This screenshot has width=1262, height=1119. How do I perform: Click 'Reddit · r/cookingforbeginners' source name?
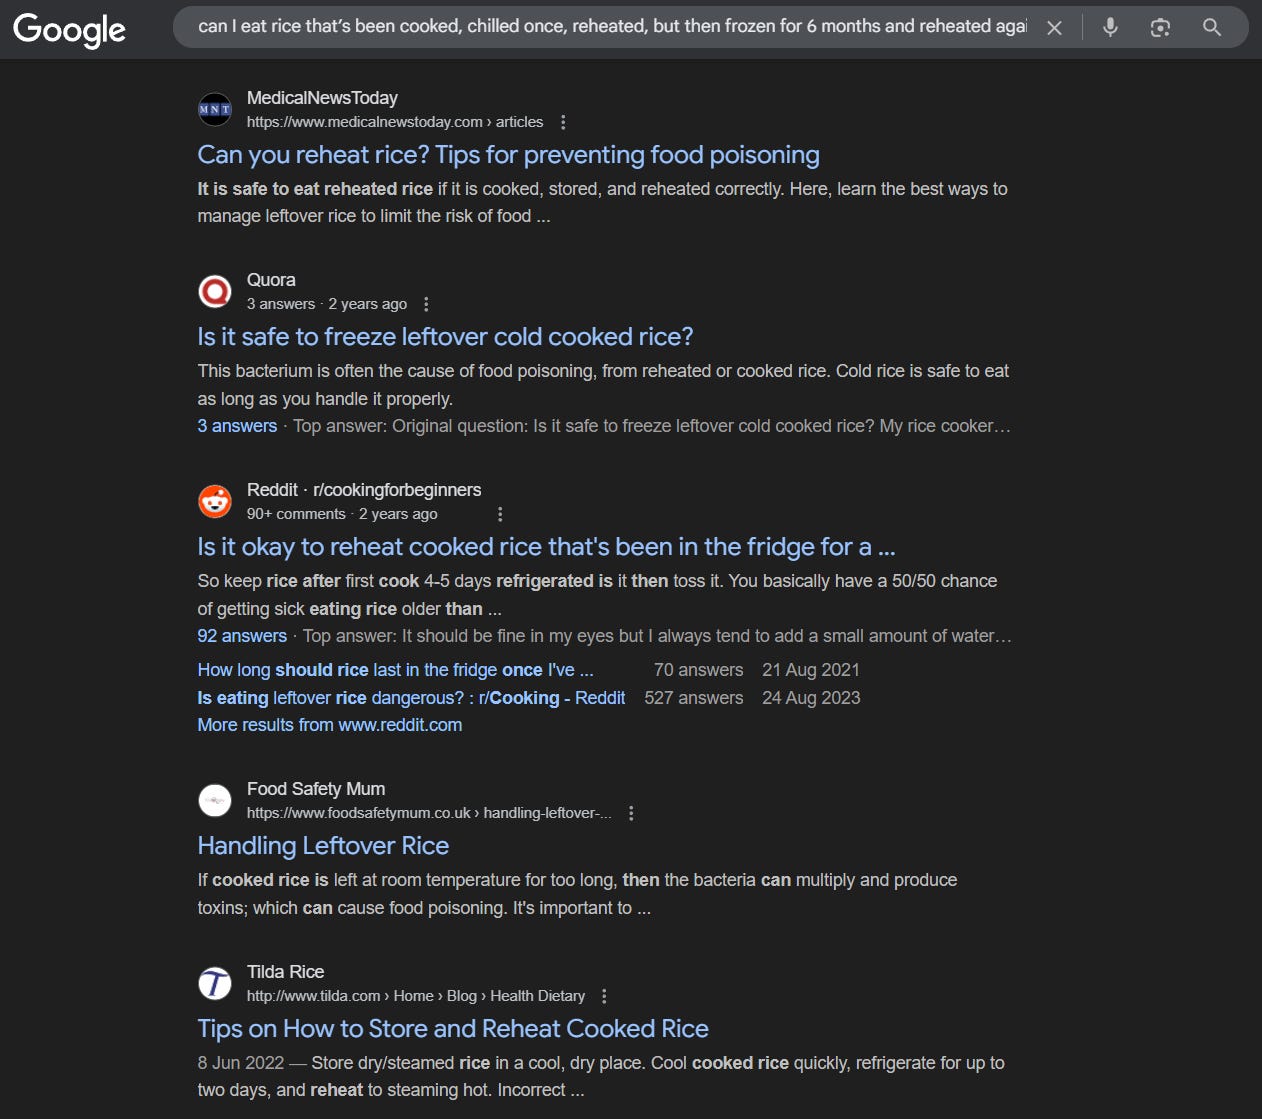click(364, 490)
